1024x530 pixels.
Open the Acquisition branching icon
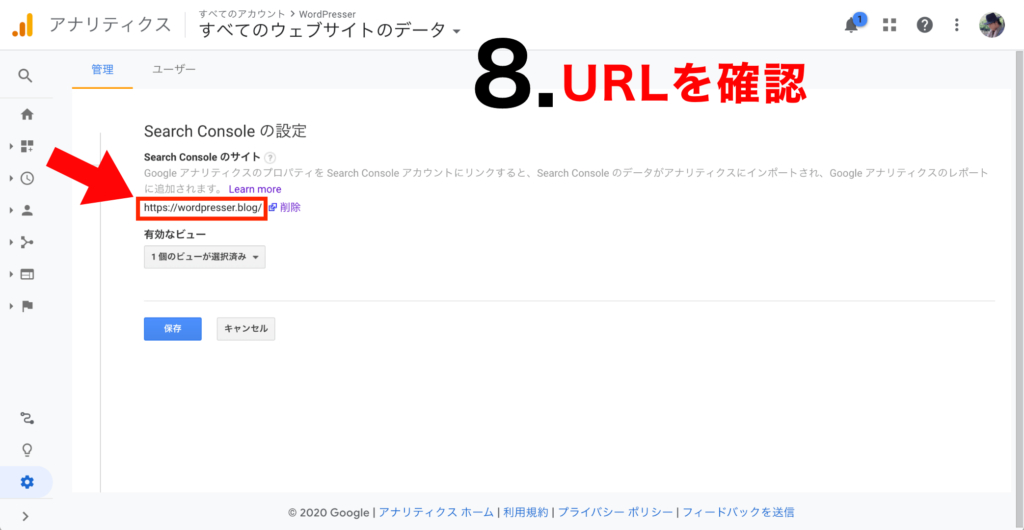tap(27, 242)
